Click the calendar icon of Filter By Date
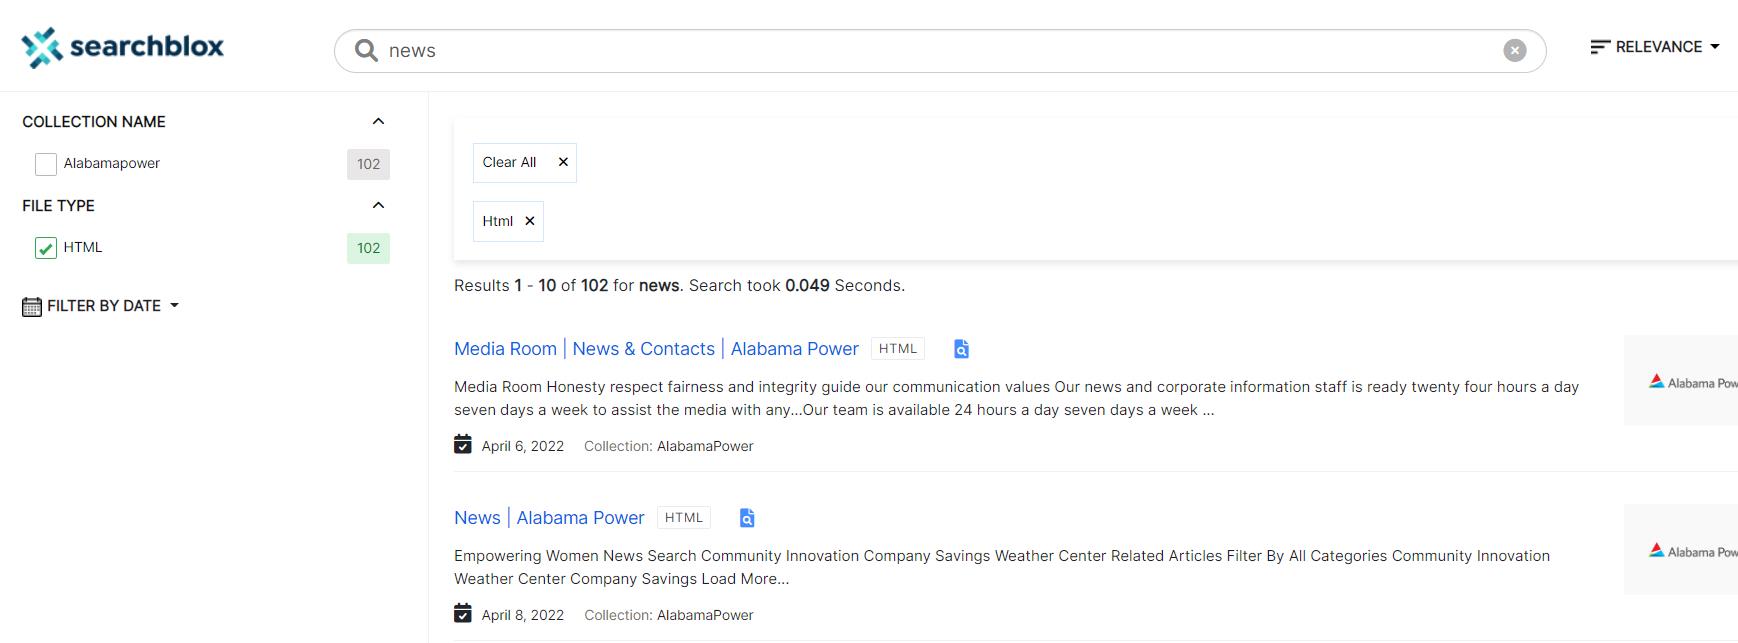1738x643 pixels. pos(32,307)
